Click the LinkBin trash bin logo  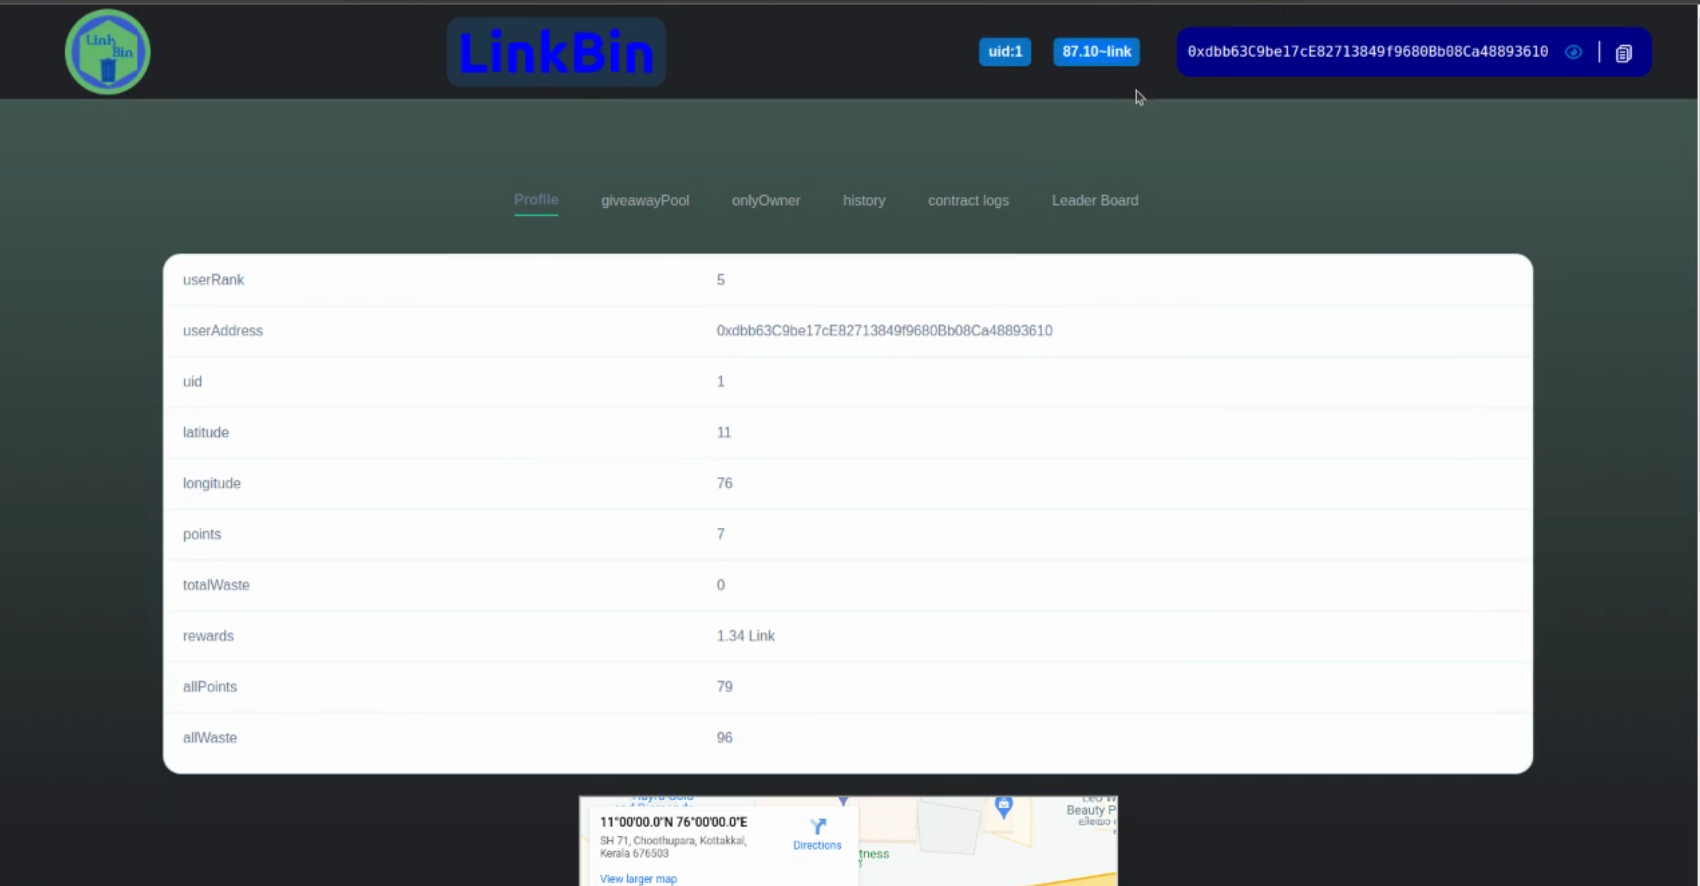108,52
